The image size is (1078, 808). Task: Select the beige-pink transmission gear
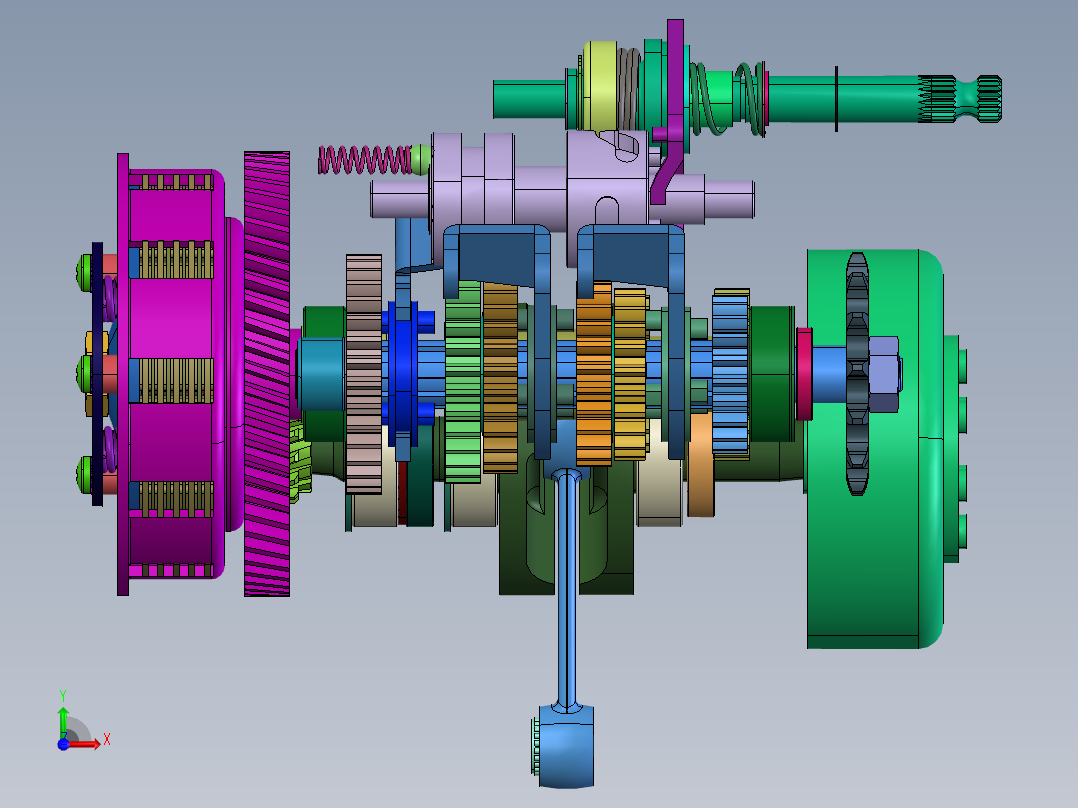click(x=364, y=374)
